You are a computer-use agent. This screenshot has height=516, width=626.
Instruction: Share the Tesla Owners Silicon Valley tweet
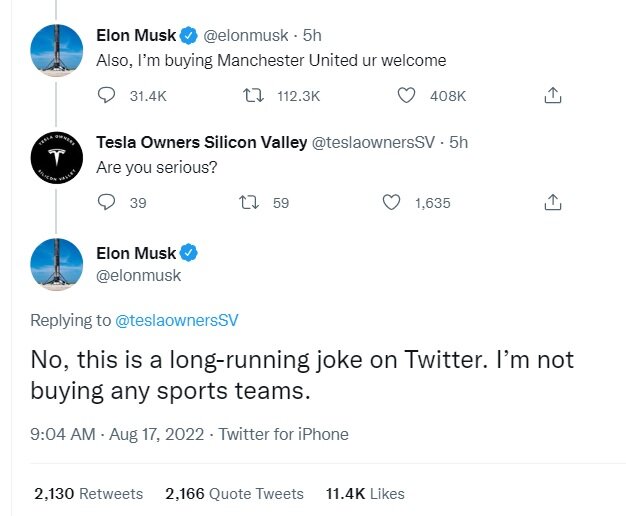coord(552,203)
